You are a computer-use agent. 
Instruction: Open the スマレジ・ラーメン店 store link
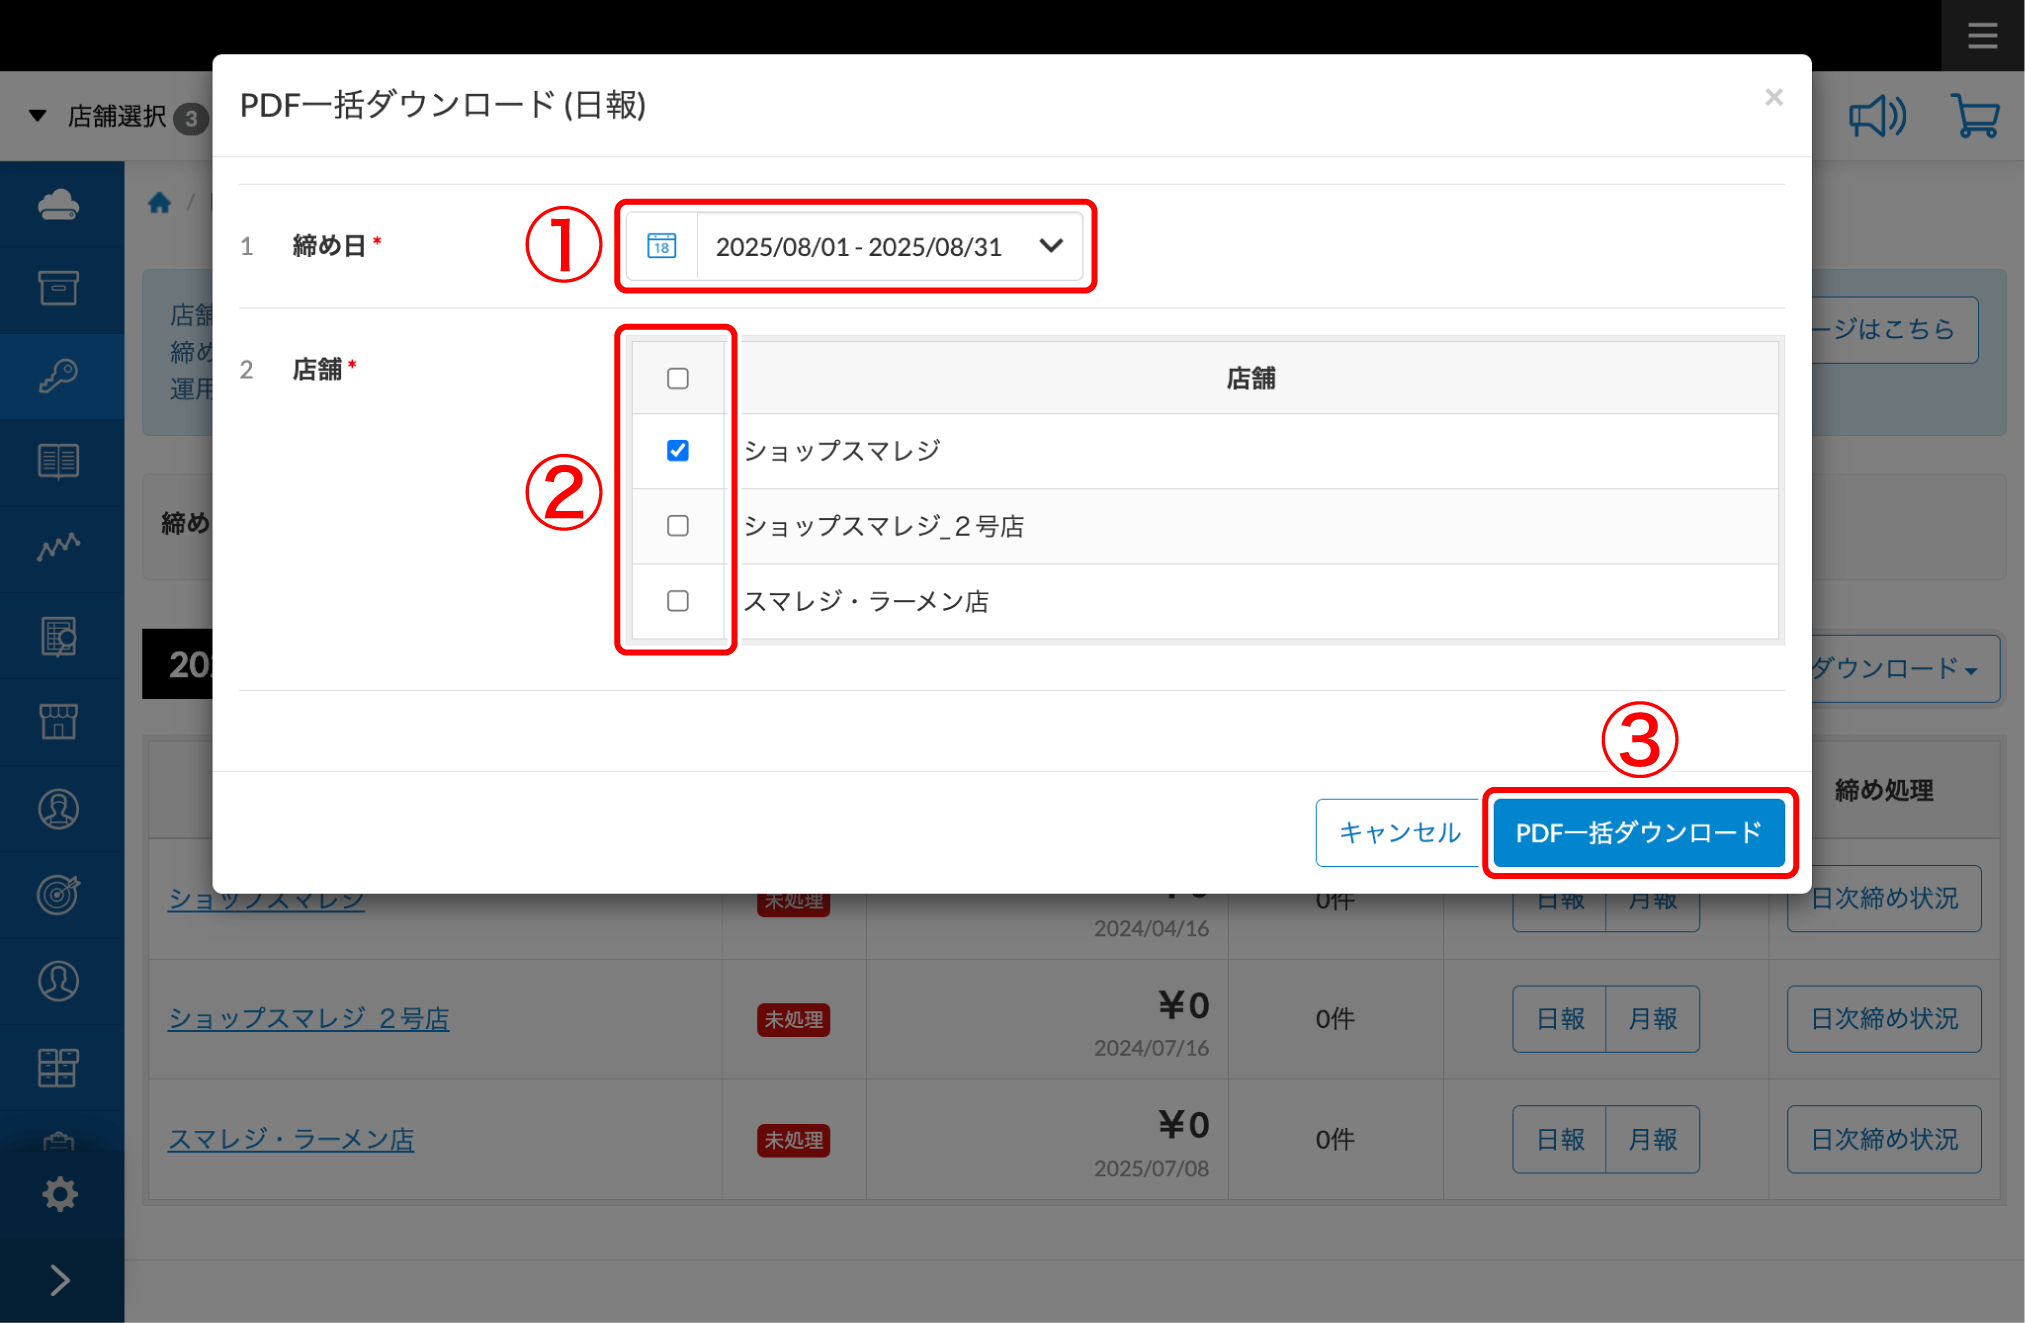coord(291,1139)
